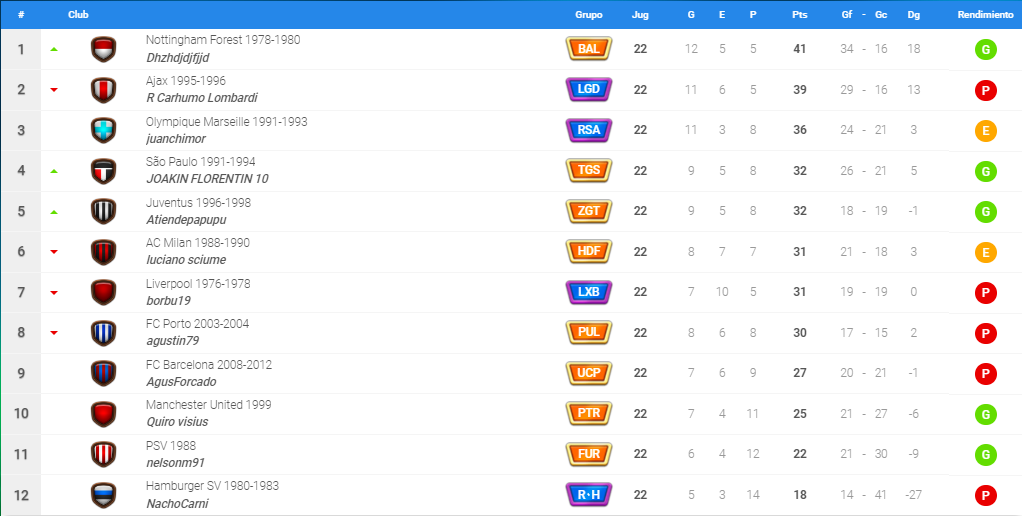Open the Ajax 1995-1996 shield icon
This screenshot has width=1022, height=516.
(x=103, y=90)
